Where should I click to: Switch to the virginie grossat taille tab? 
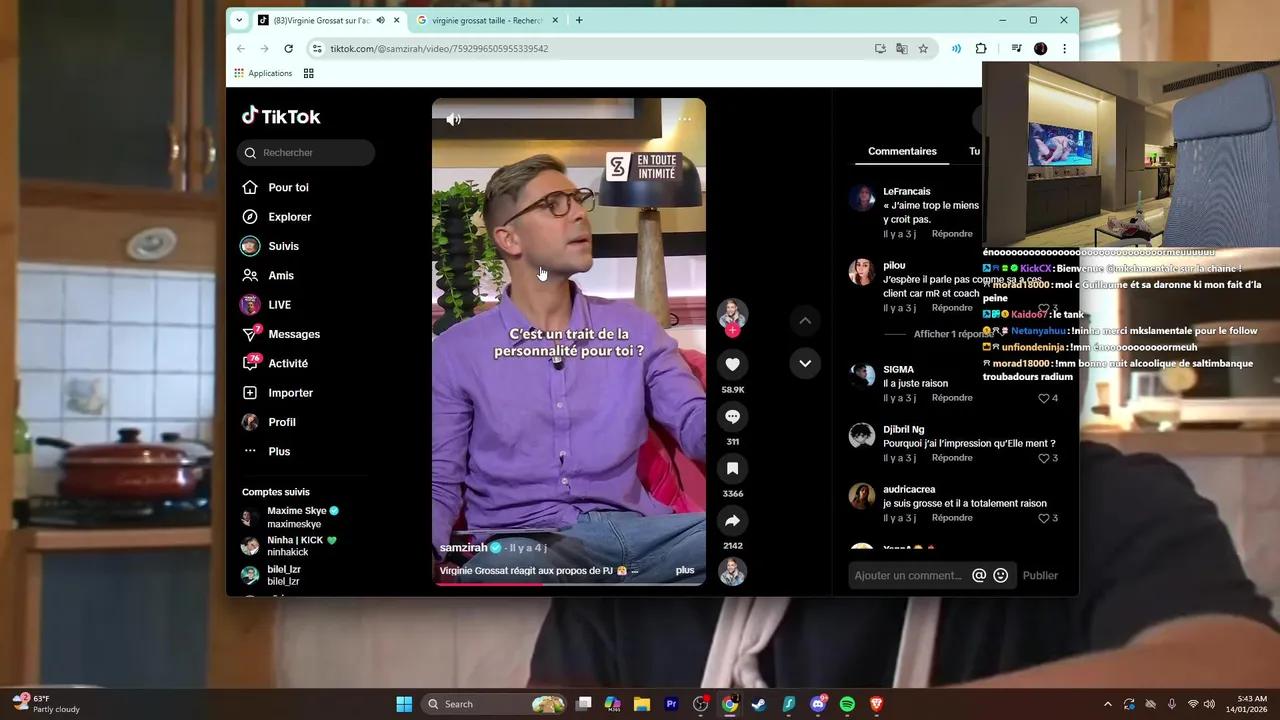tap(487, 20)
